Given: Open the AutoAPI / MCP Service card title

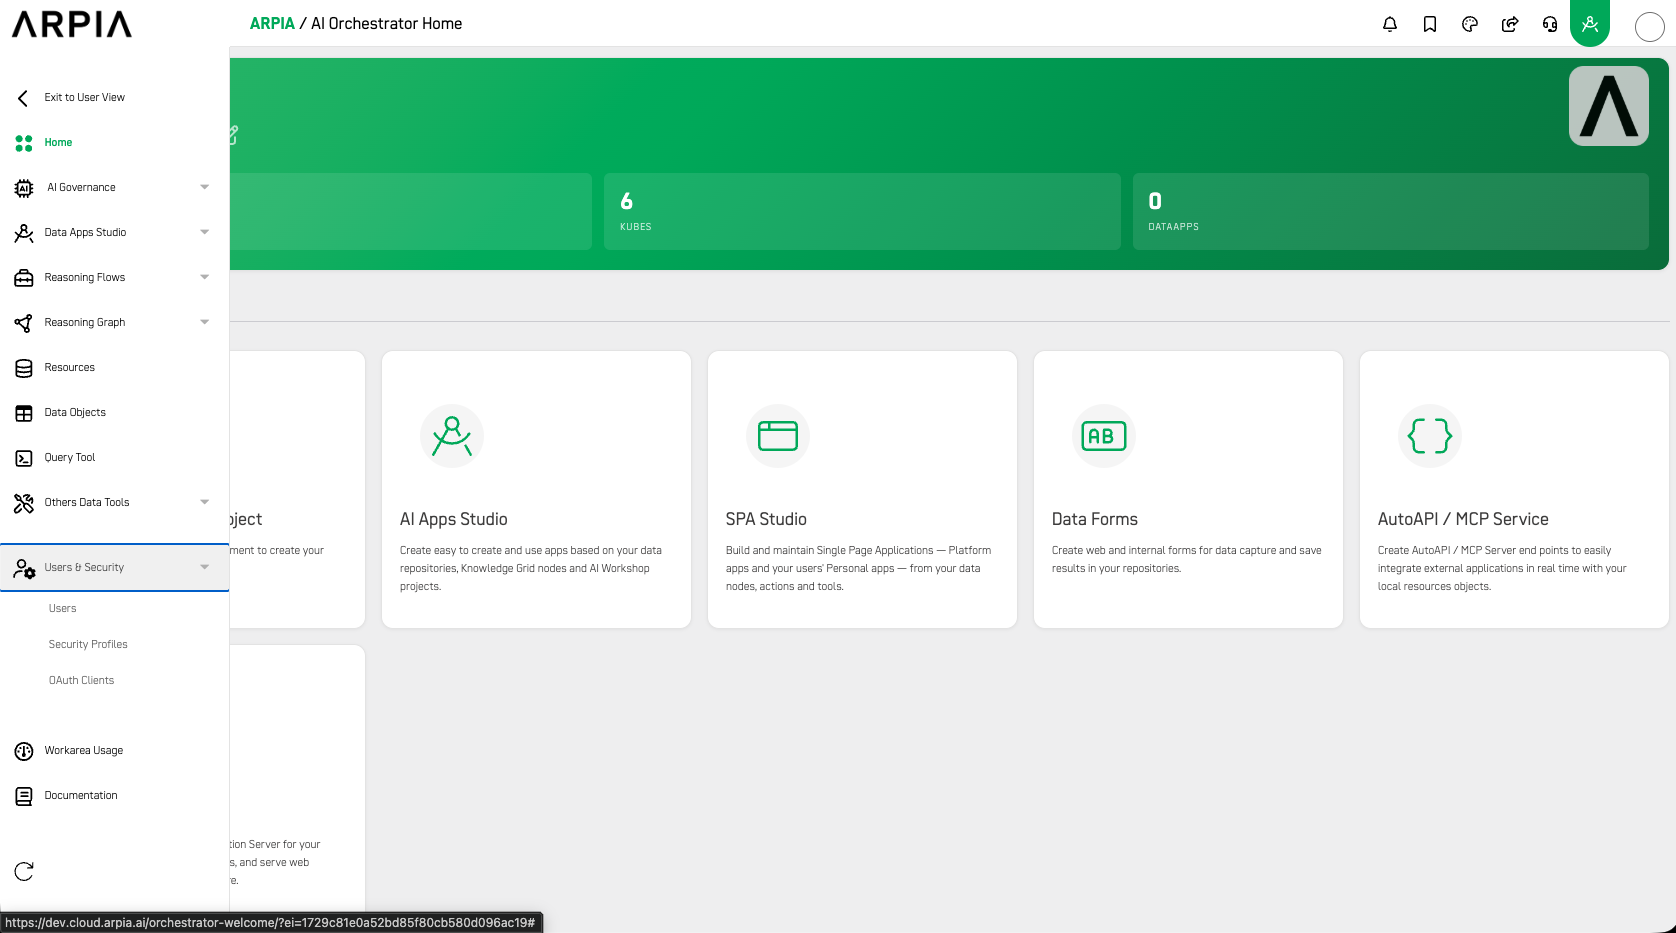Looking at the screenshot, I should (x=1463, y=520).
